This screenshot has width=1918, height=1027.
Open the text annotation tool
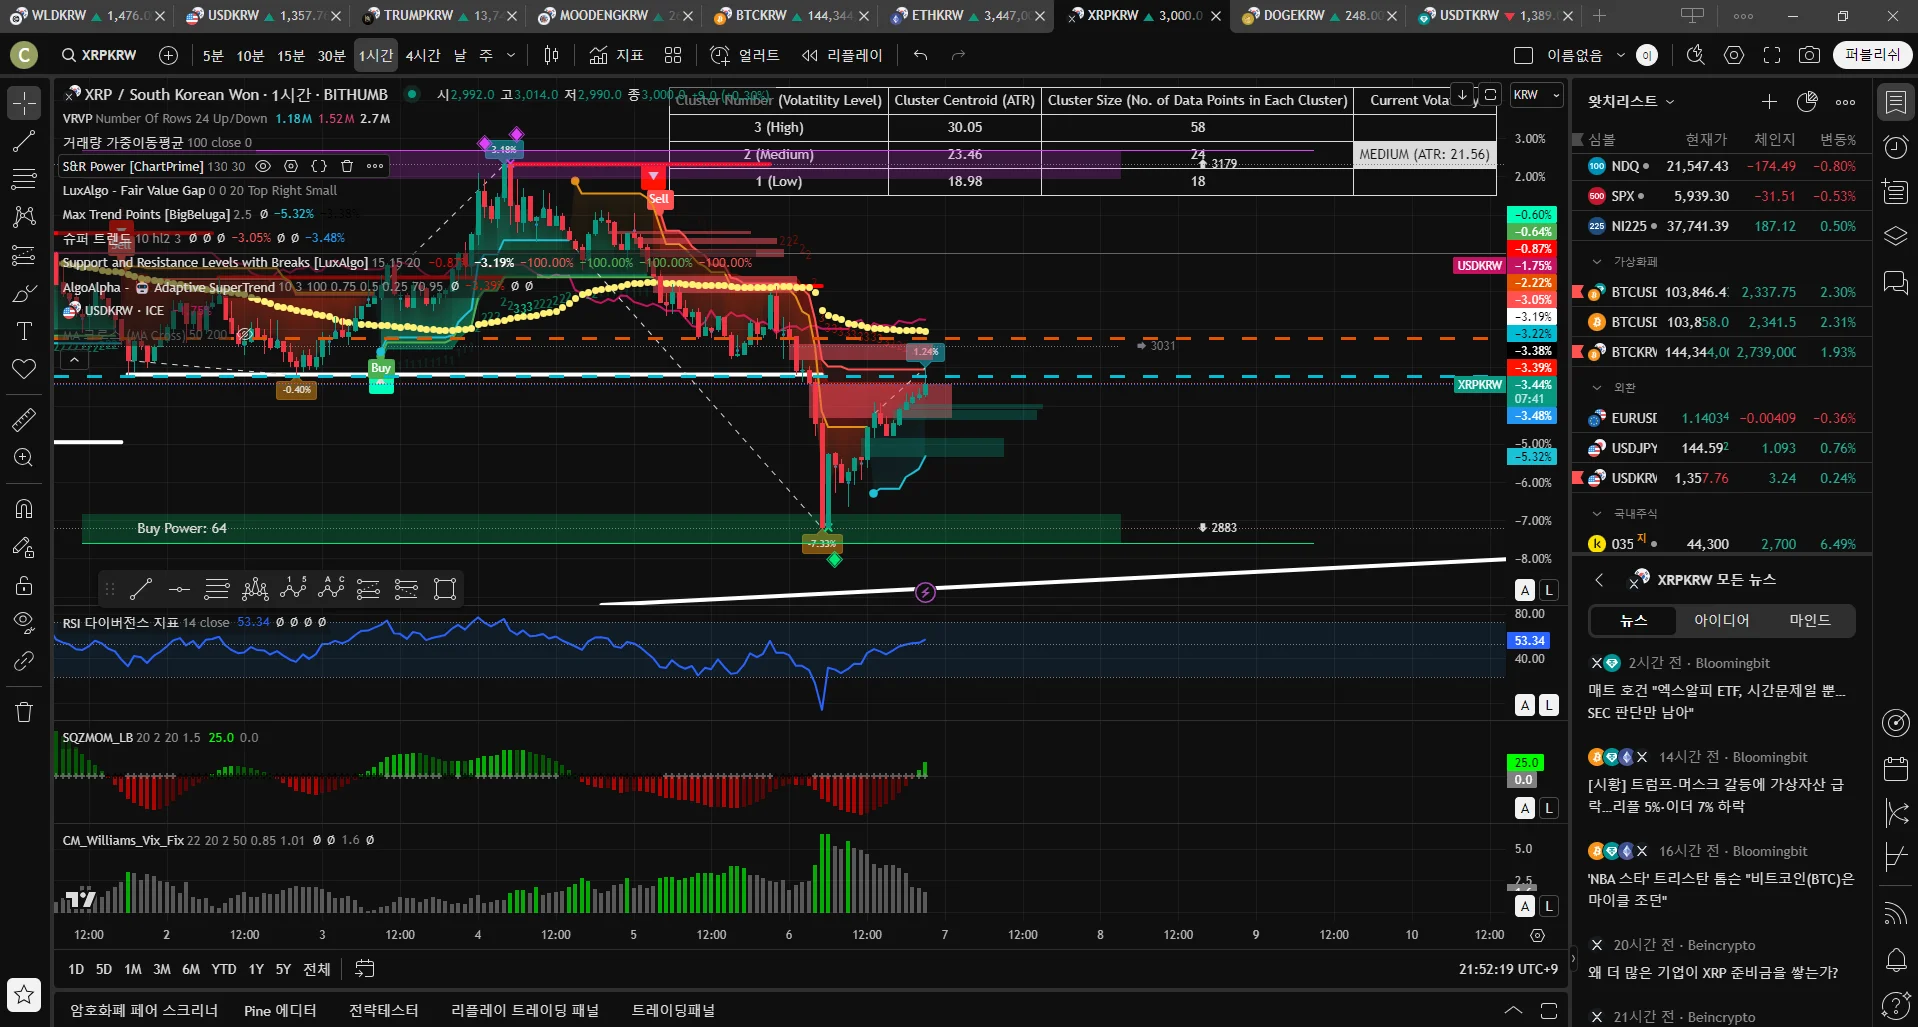point(24,331)
